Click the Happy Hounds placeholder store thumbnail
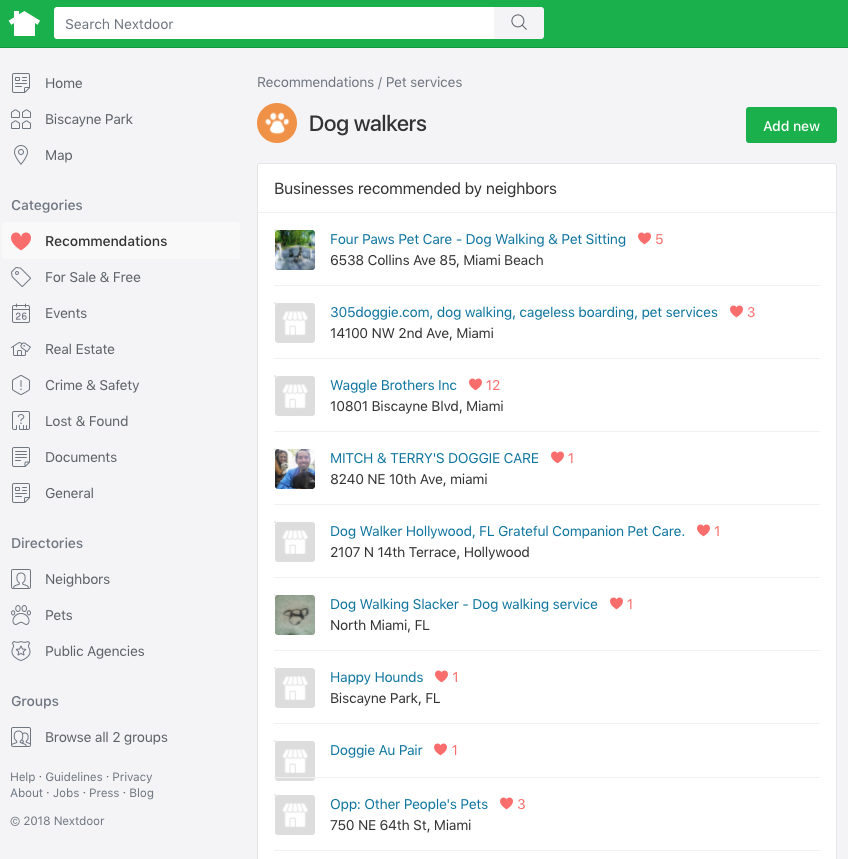The width and height of the screenshot is (848, 859). (x=295, y=688)
